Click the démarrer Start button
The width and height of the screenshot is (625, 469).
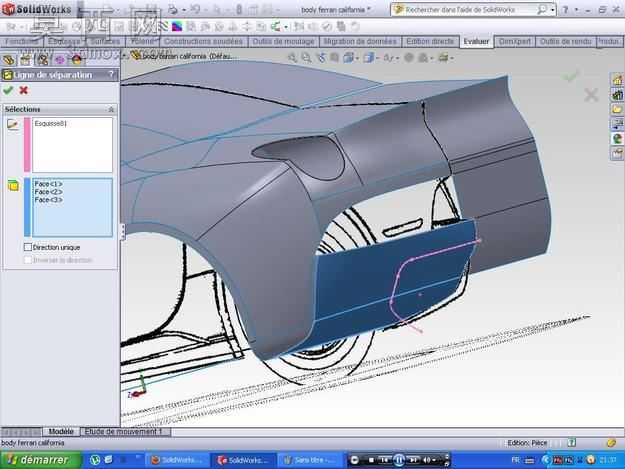pos(41,460)
